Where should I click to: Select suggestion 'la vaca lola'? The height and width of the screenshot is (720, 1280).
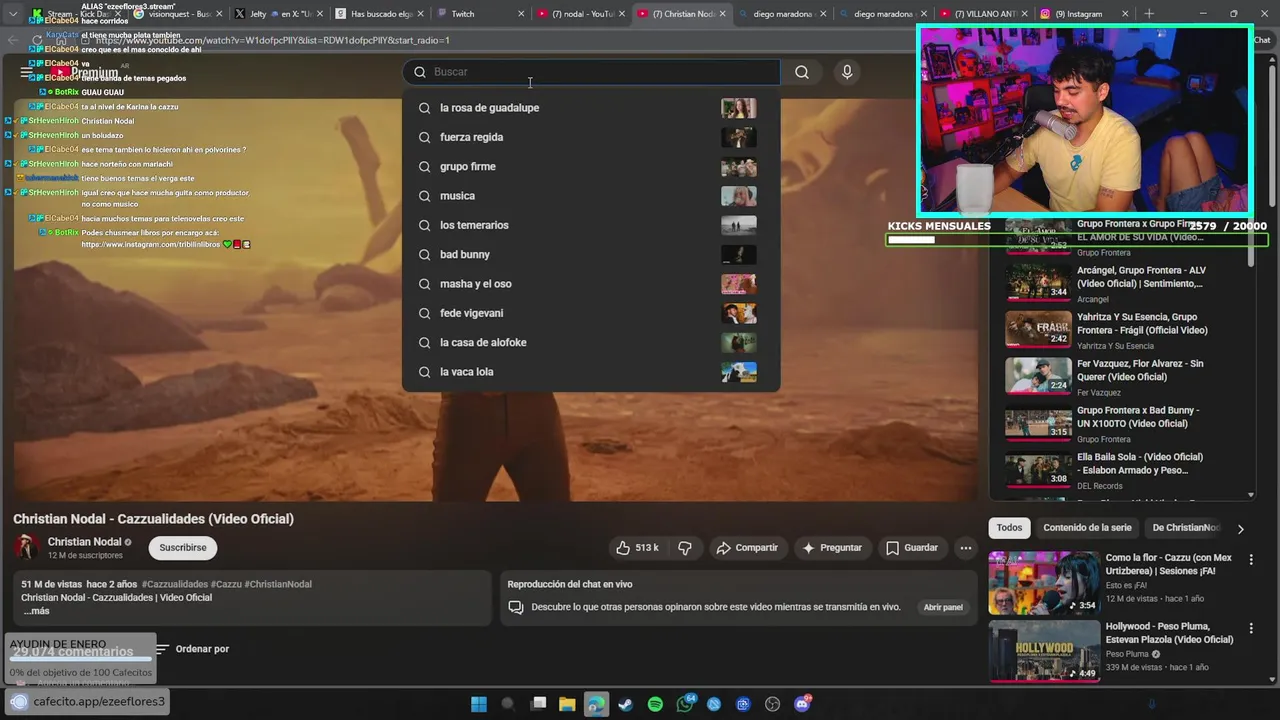pos(591,372)
